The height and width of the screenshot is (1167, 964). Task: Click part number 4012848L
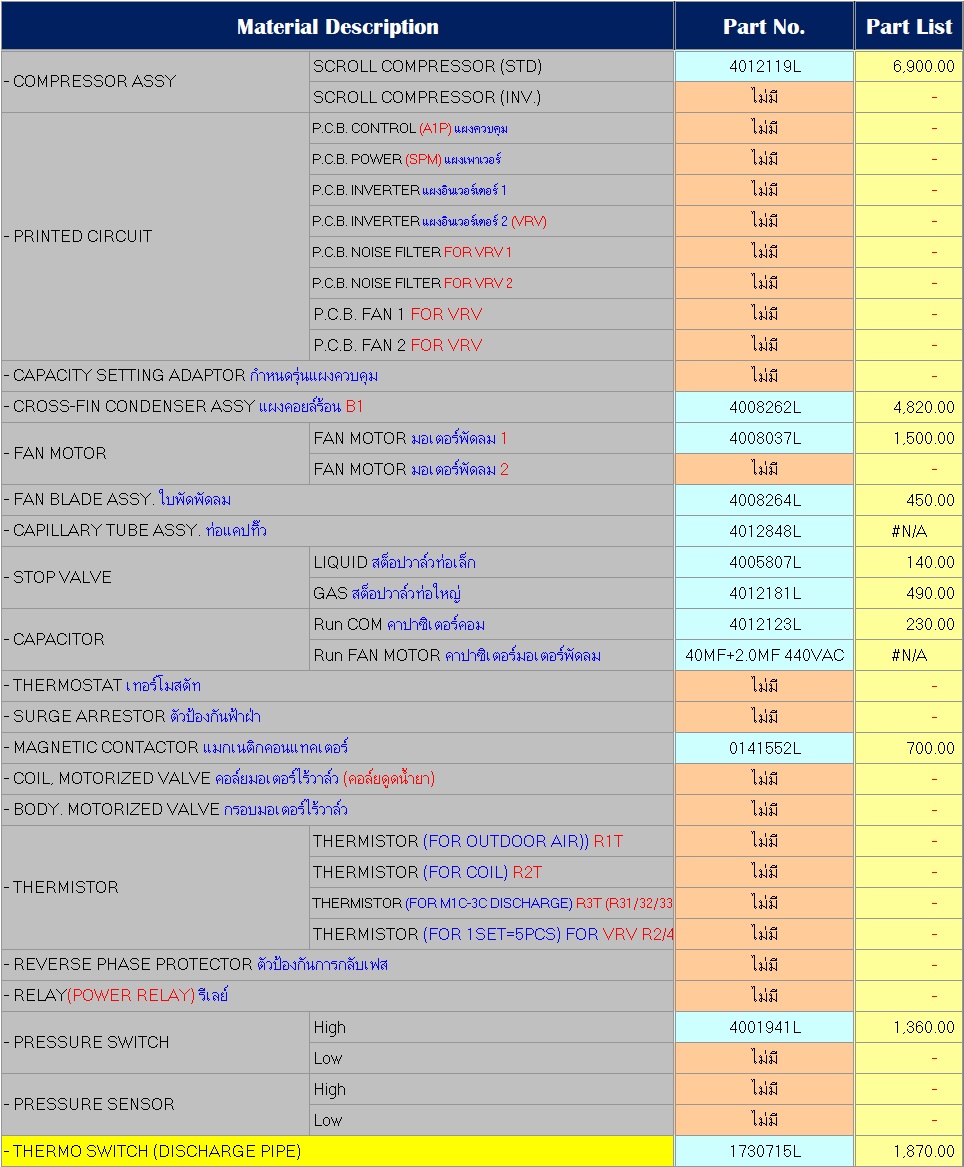(764, 531)
